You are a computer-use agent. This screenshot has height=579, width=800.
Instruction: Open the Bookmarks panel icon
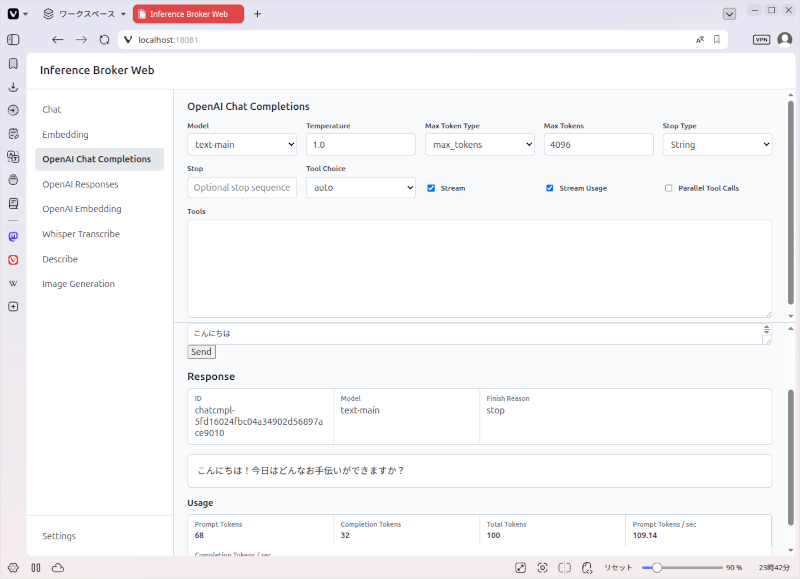click(13, 63)
